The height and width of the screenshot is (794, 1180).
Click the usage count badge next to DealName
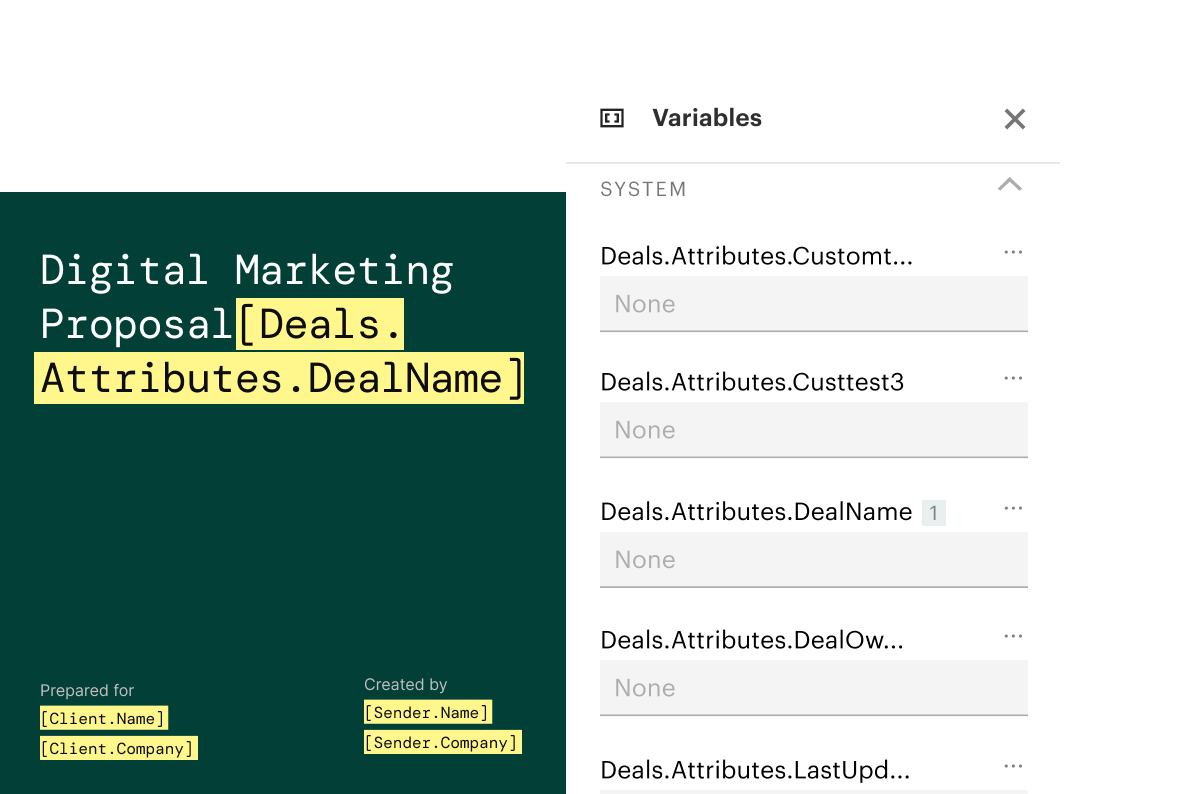(934, 513)
